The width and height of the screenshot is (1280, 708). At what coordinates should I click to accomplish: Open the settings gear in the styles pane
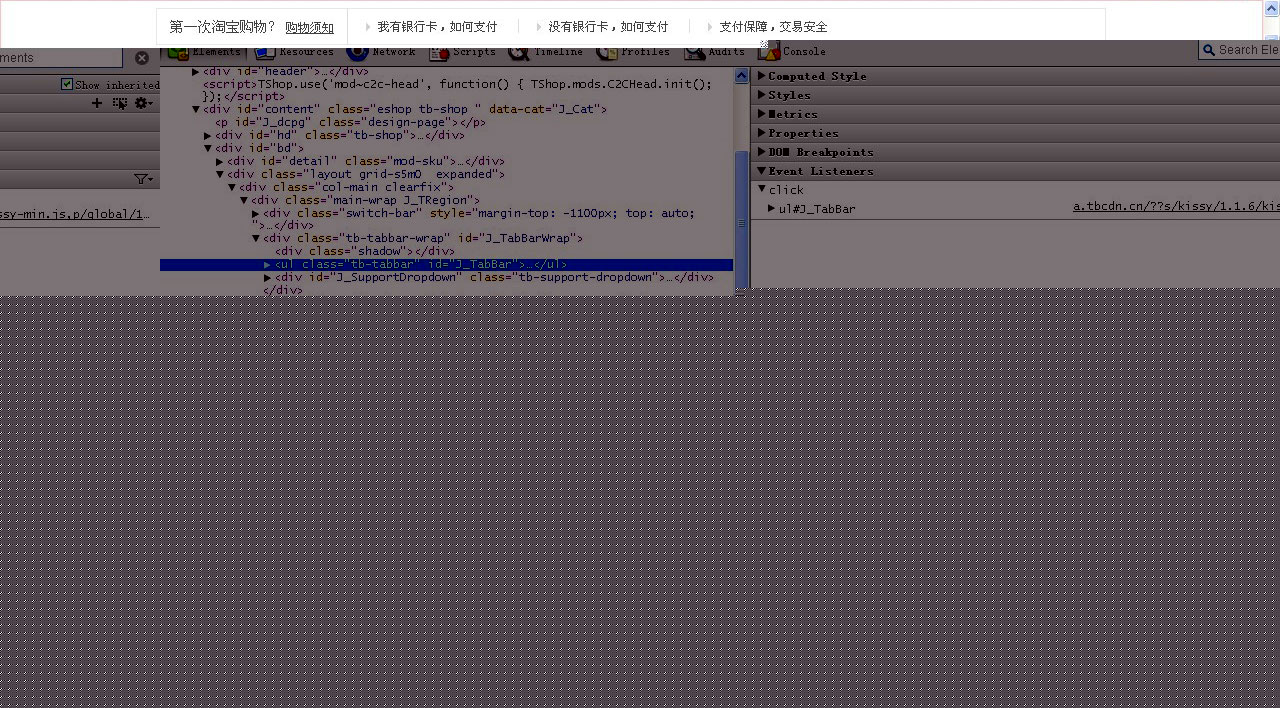point(140,103)
